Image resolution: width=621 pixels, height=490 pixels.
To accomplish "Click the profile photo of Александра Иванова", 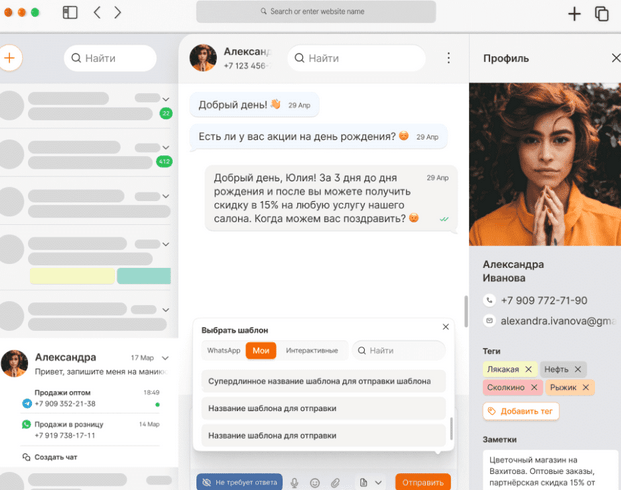I will pyautogui.click(x=545, y=164).
